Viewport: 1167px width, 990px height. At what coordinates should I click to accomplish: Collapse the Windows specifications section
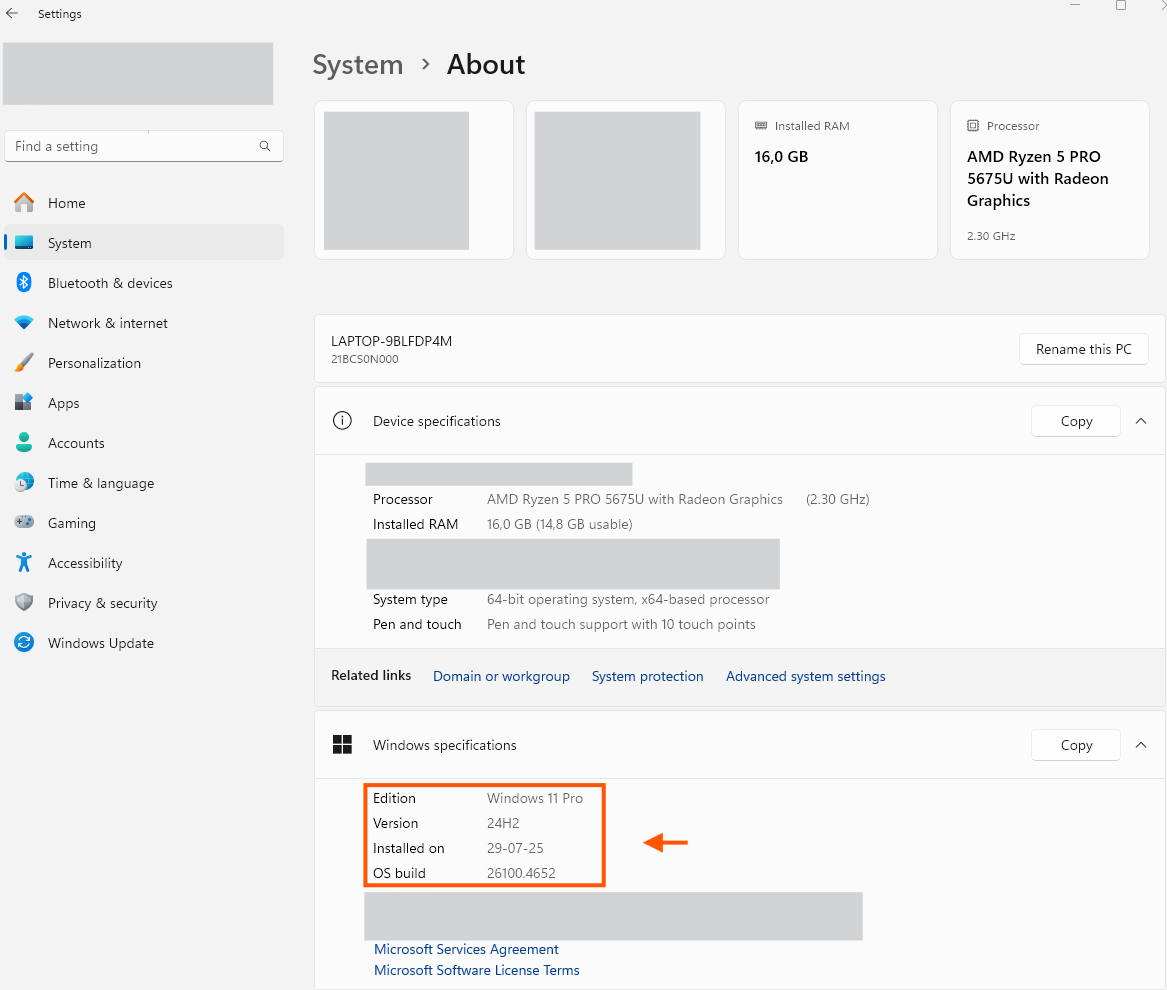(1140, 744)
